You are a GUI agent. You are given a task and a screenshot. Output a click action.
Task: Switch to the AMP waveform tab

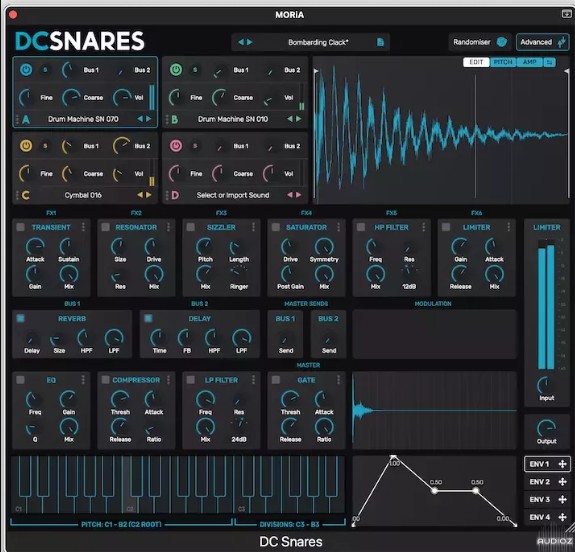pyautogui.click(x=529, y=62)
